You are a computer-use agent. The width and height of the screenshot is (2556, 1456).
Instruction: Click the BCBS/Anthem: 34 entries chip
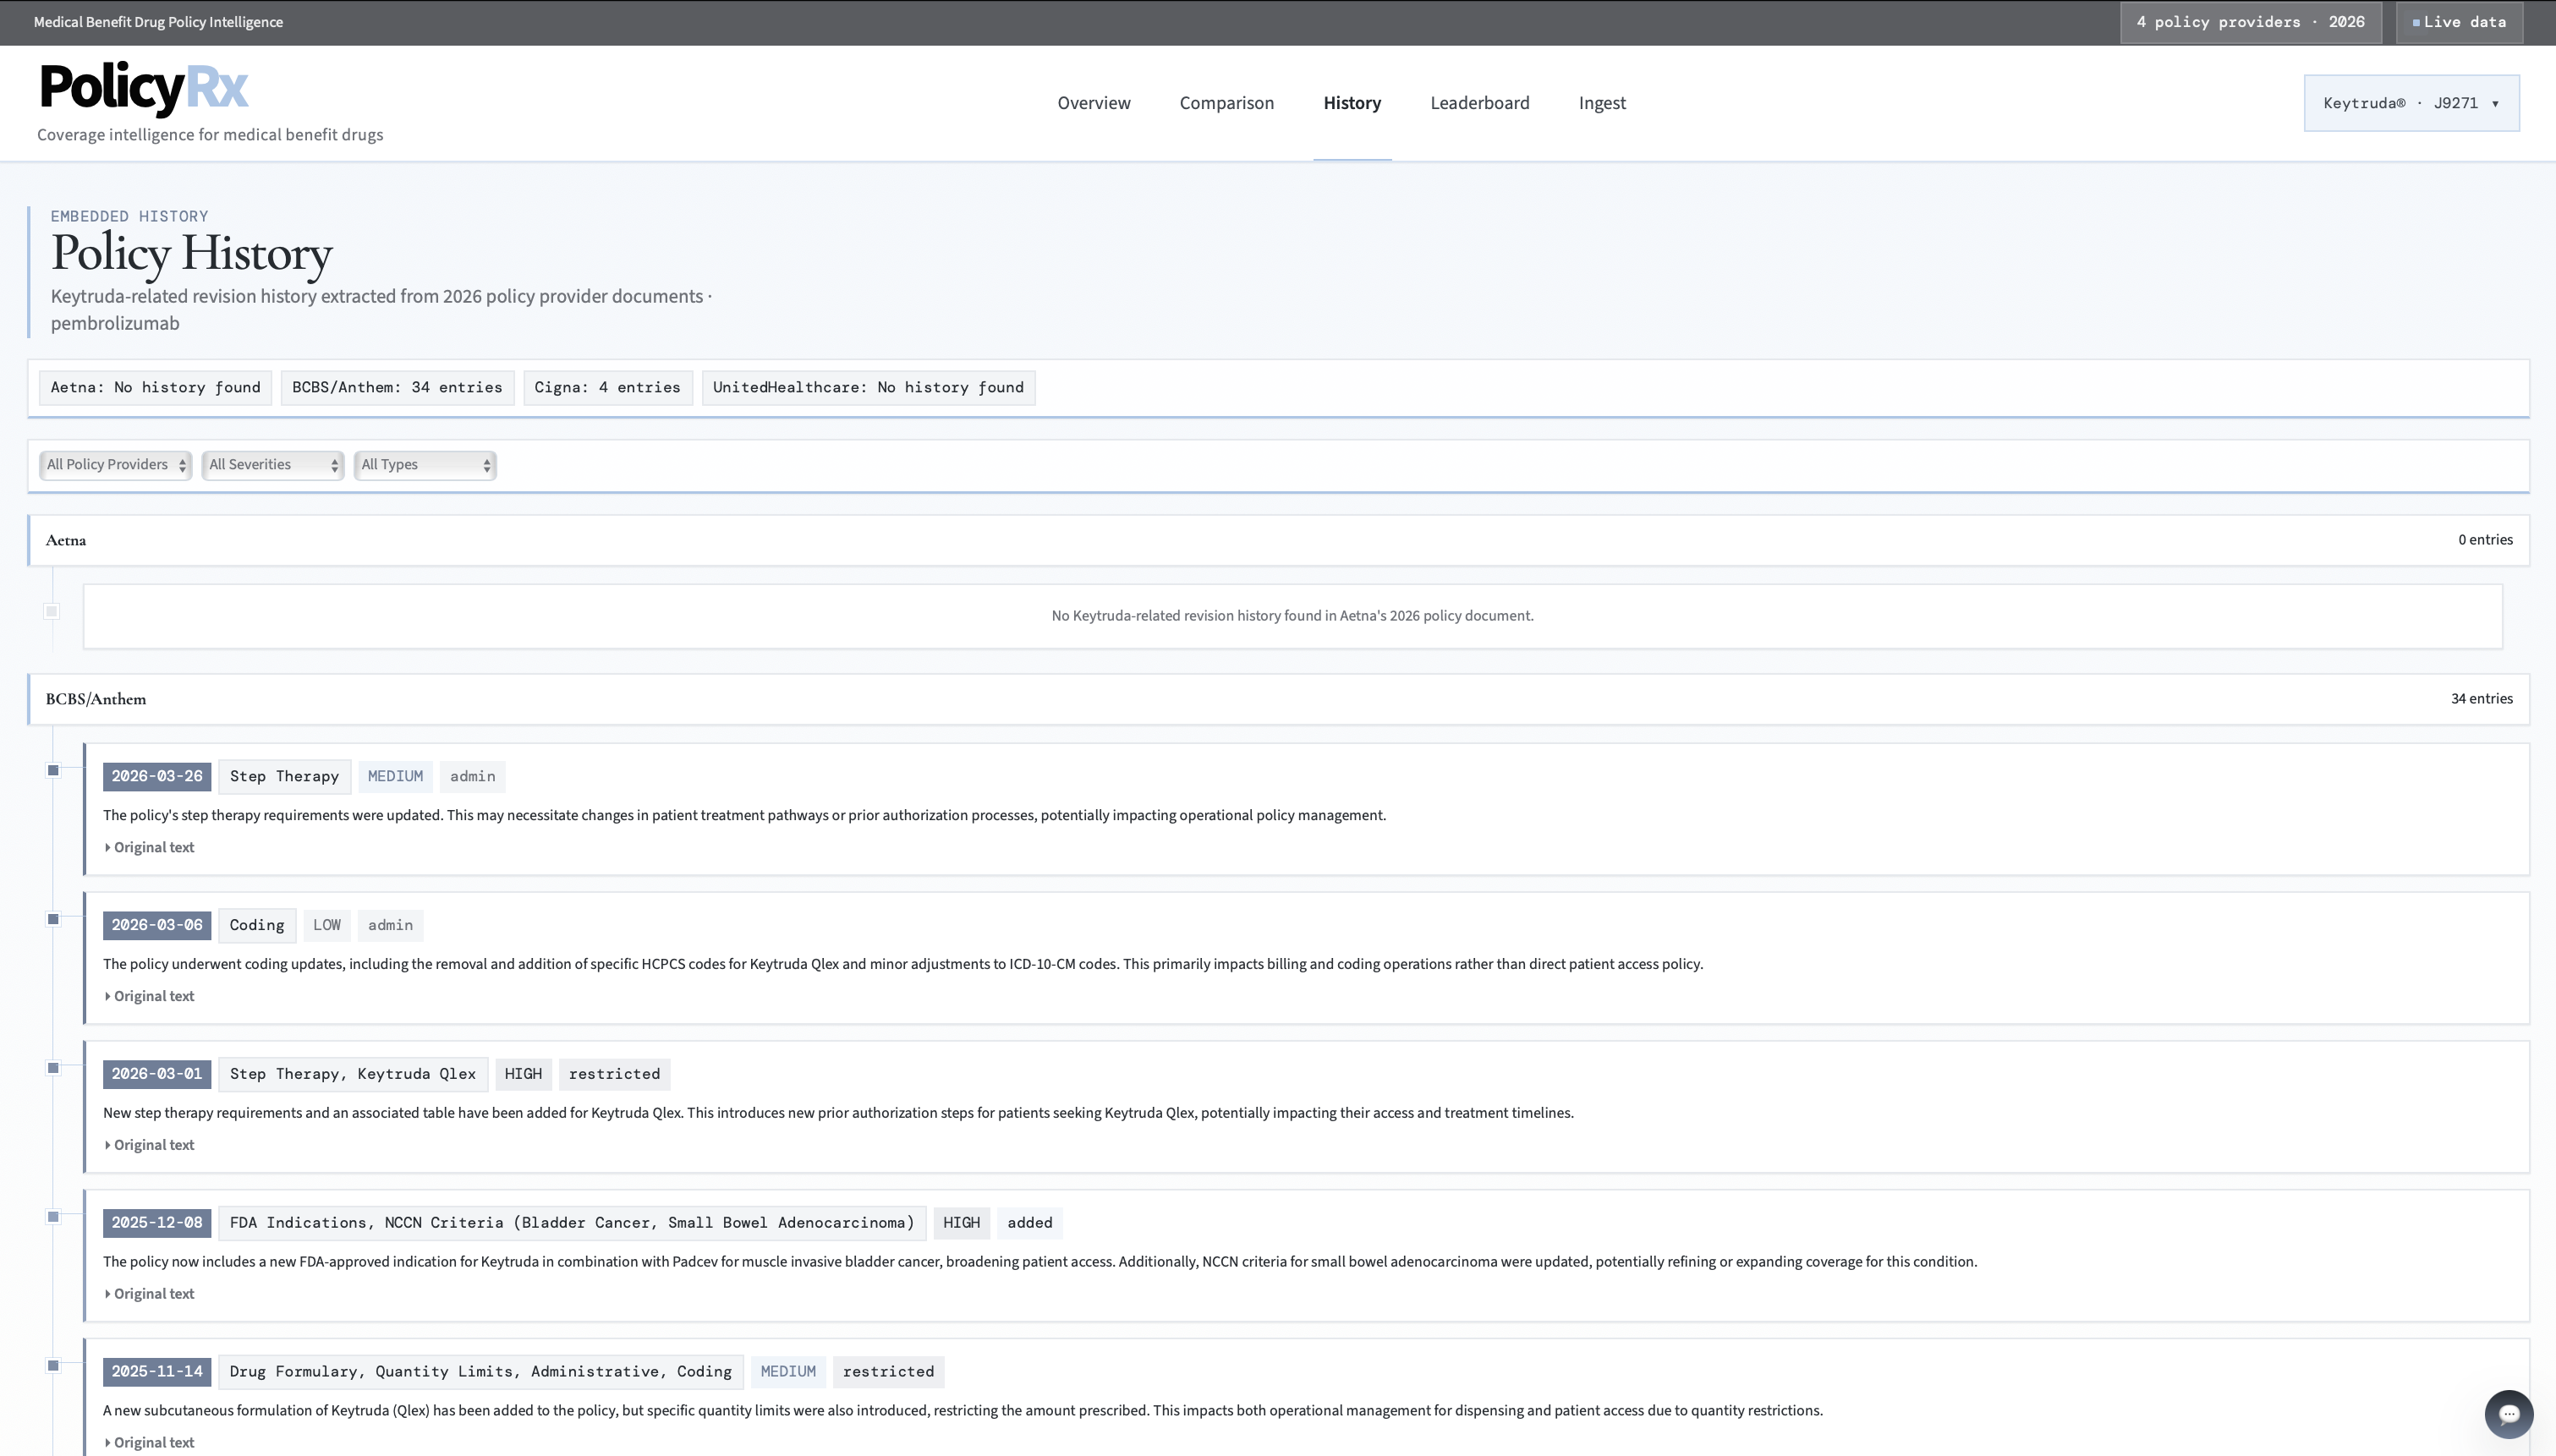(397, 387)
